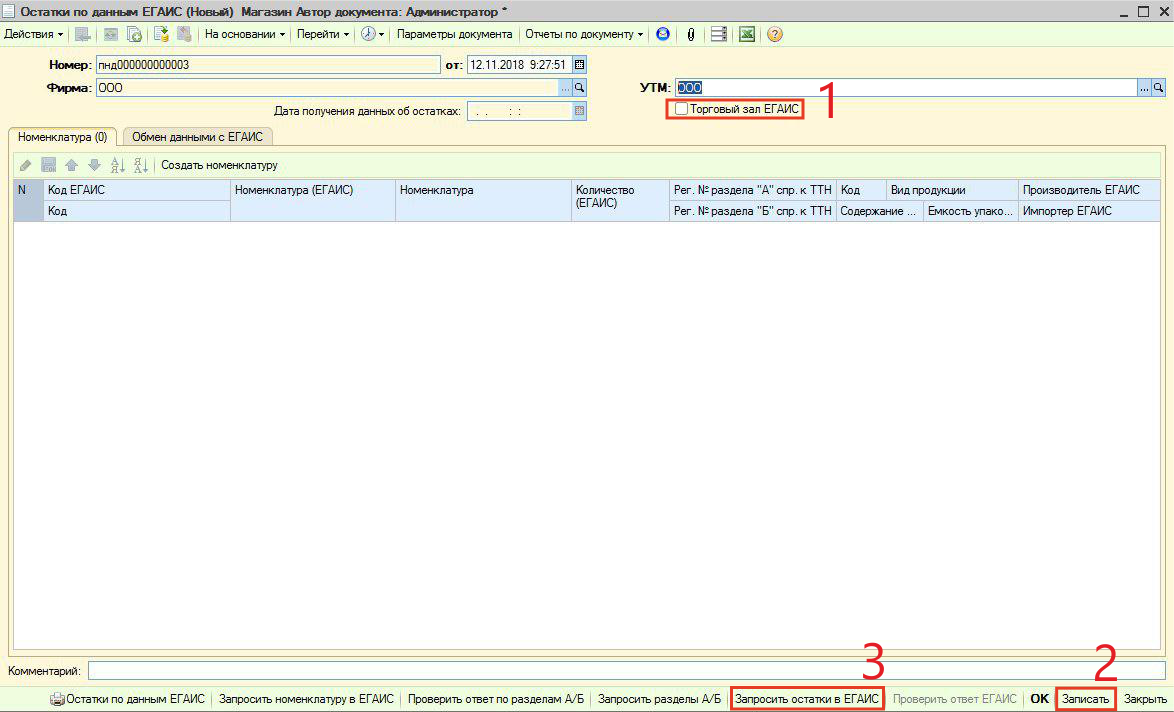
Task: Open help with the question mark icon
Action: click(x=775, y=34)
